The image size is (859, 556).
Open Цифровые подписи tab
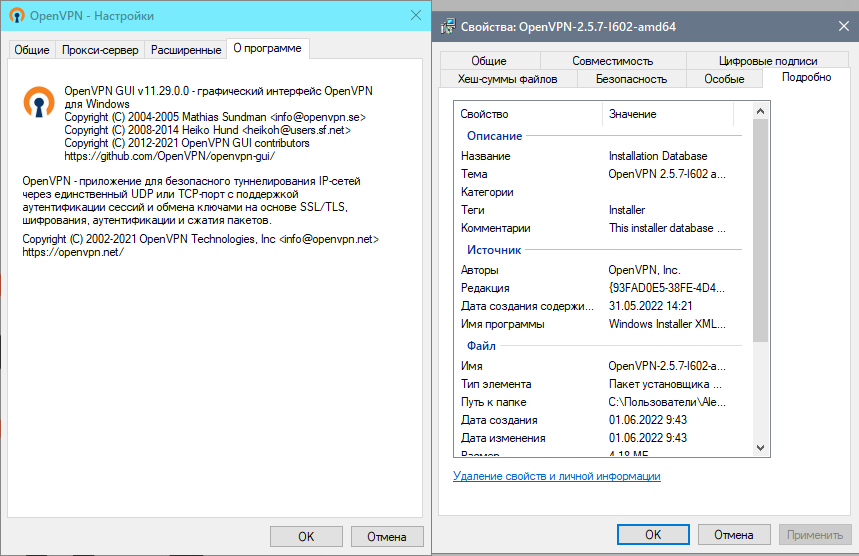coord(768,61)
